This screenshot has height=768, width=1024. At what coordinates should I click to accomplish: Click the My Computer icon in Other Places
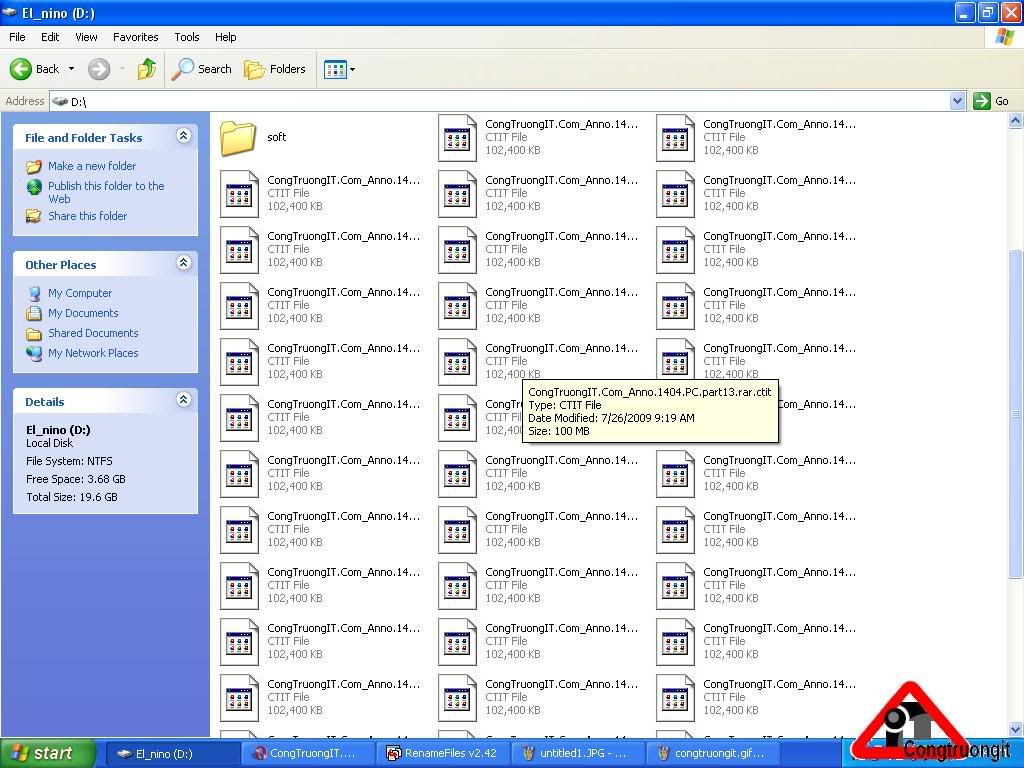35,293
